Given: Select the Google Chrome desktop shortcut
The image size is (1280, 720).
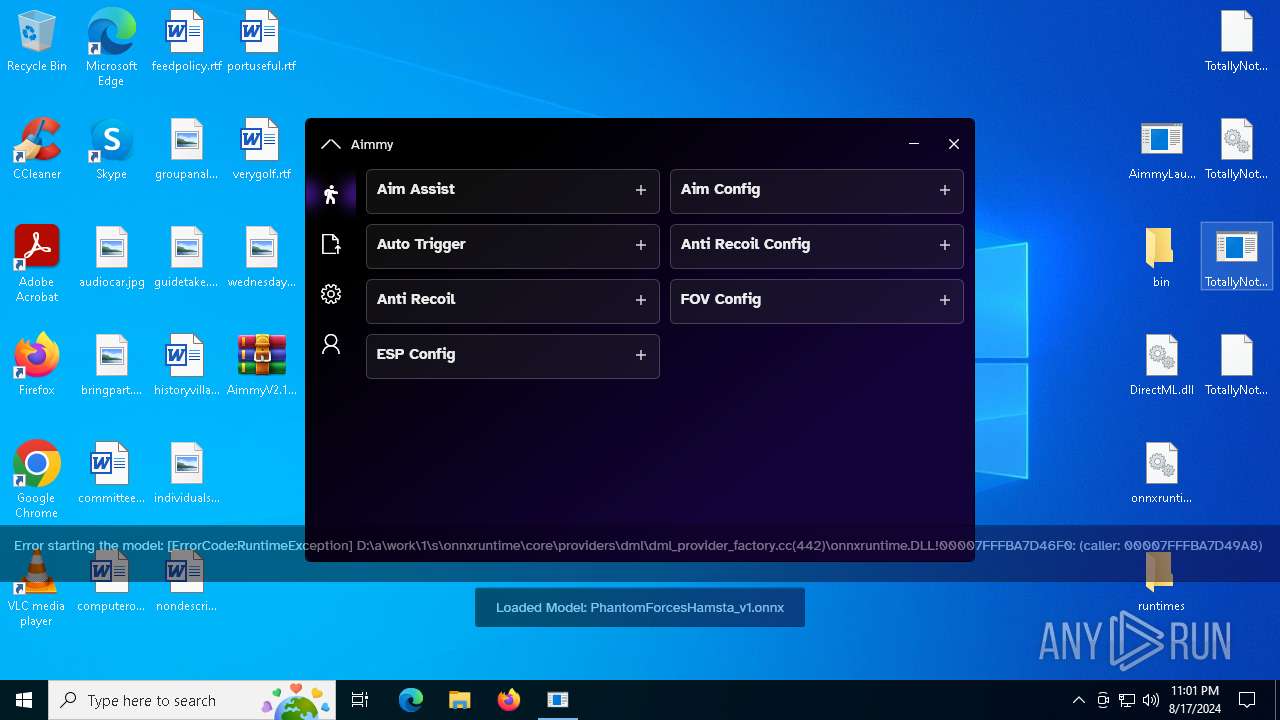Looking at the screenshot, I should [37, 480].
